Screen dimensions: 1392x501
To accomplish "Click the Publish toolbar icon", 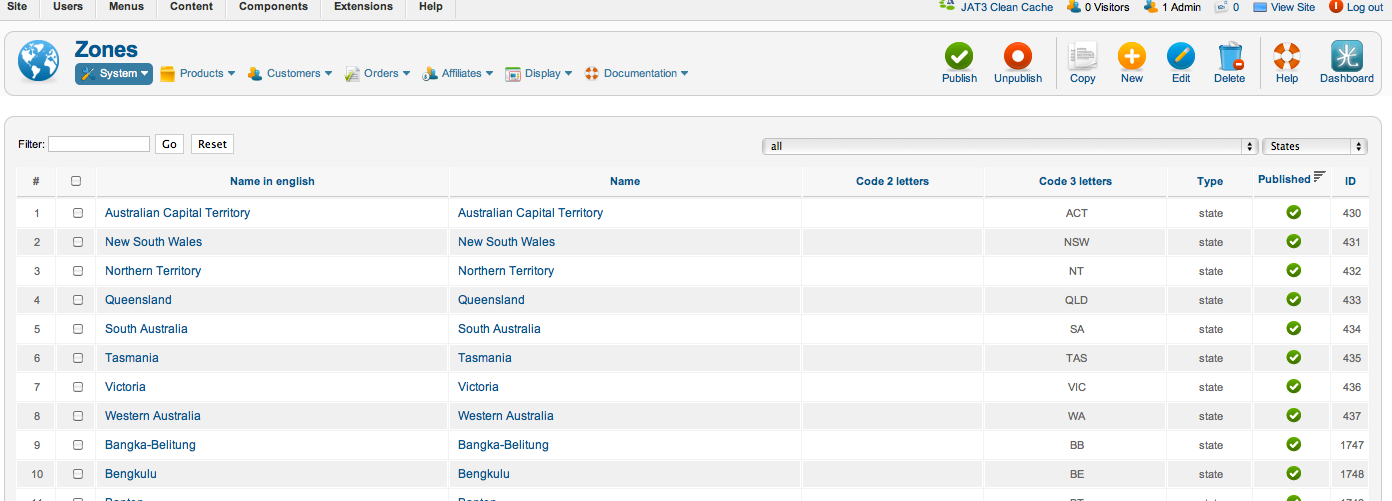I will coord(959,57).
